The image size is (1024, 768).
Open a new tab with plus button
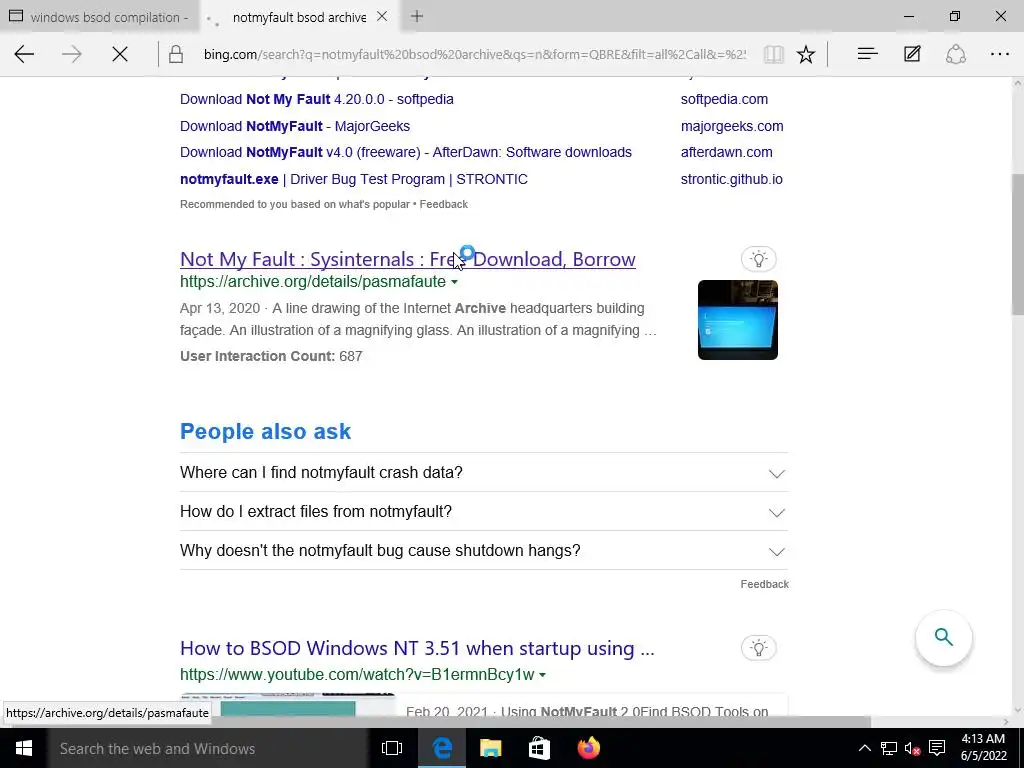pyautogui.click(x=417, y=17)
